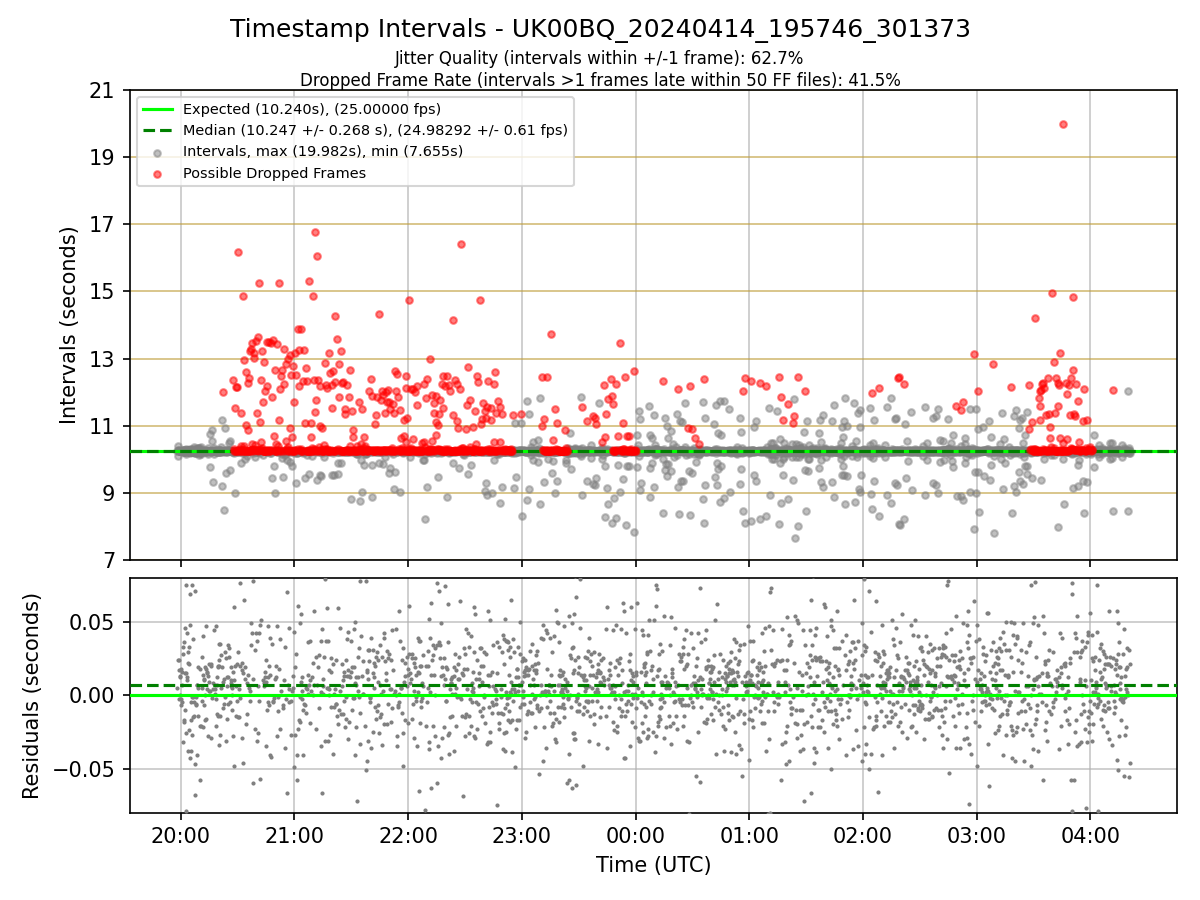Click the red dot legend marker
The height and width of the screenshot is (900, 1200).
point(160,173)
